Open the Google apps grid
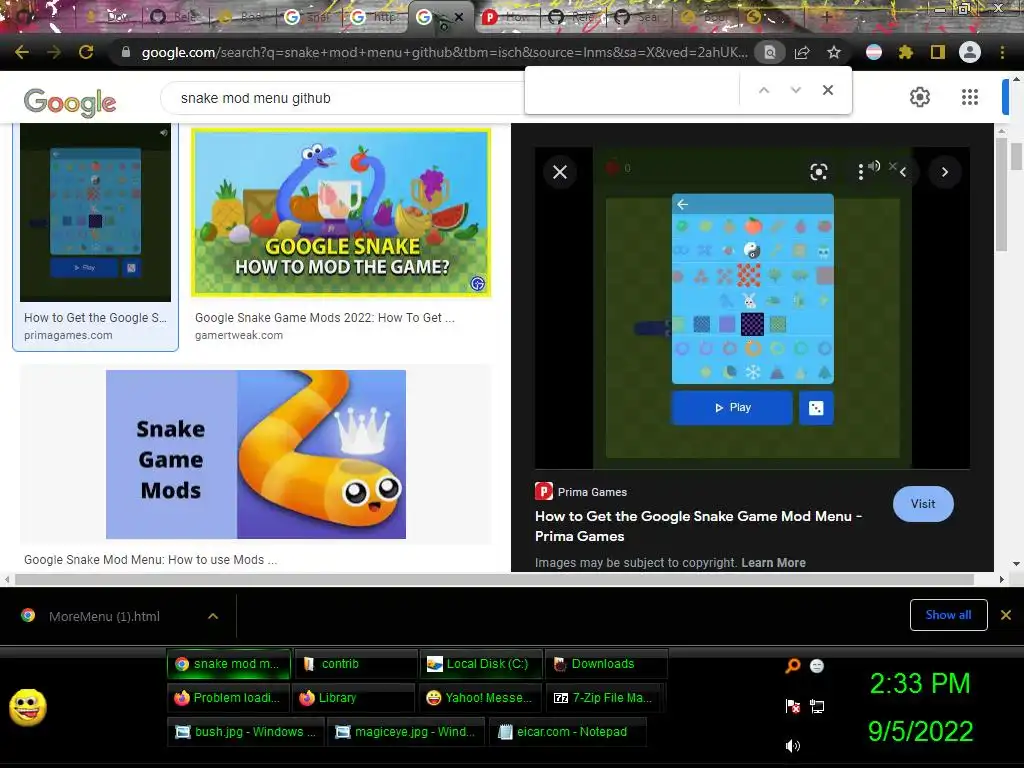The width and height of the screenshot is (1024, 768). [x=970, y=97]
